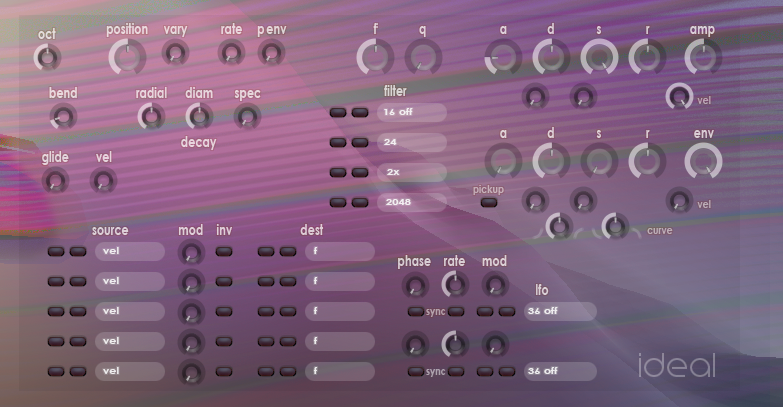
Task: Click the amp envelope a knob
Action: coord(503,56)
